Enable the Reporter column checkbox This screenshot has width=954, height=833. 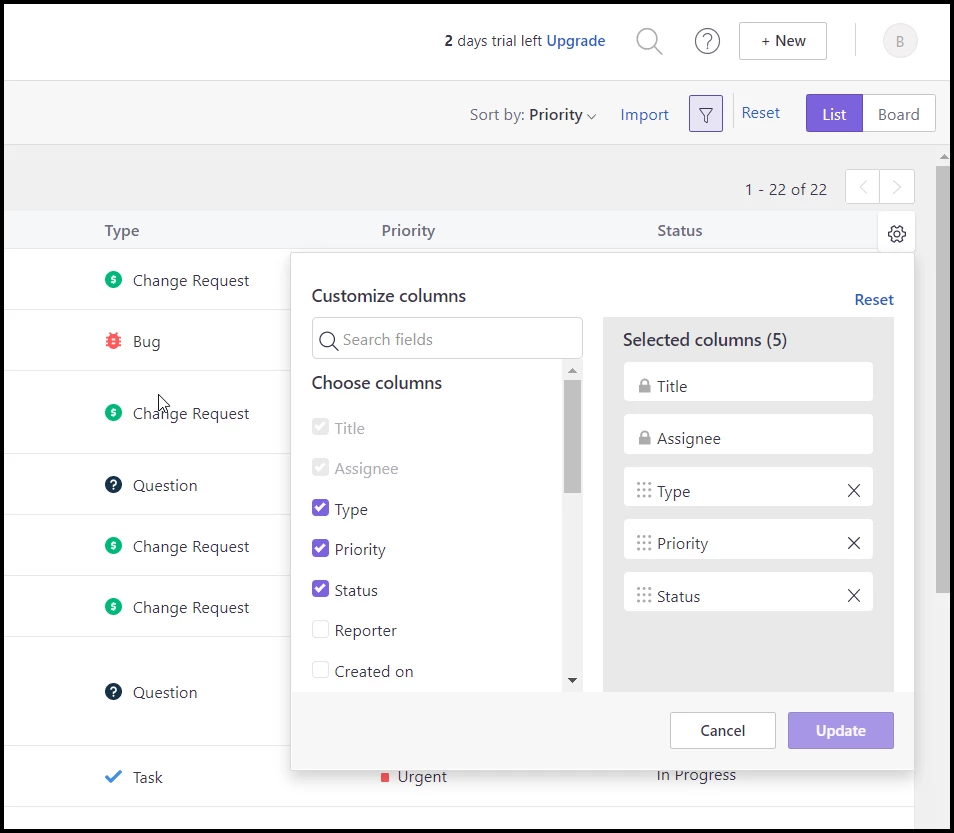[x=320, y=629]
